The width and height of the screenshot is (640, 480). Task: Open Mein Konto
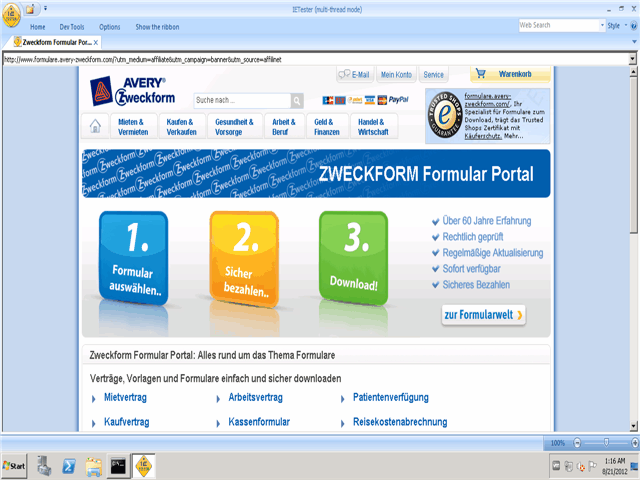[396, 75]
